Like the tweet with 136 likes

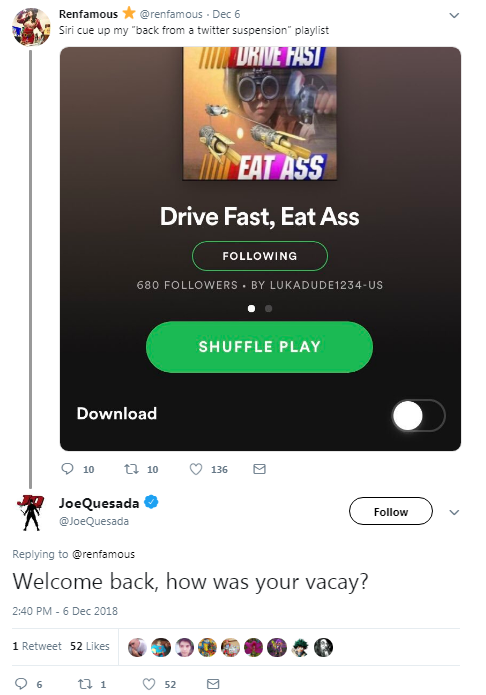tap(196, 469)
